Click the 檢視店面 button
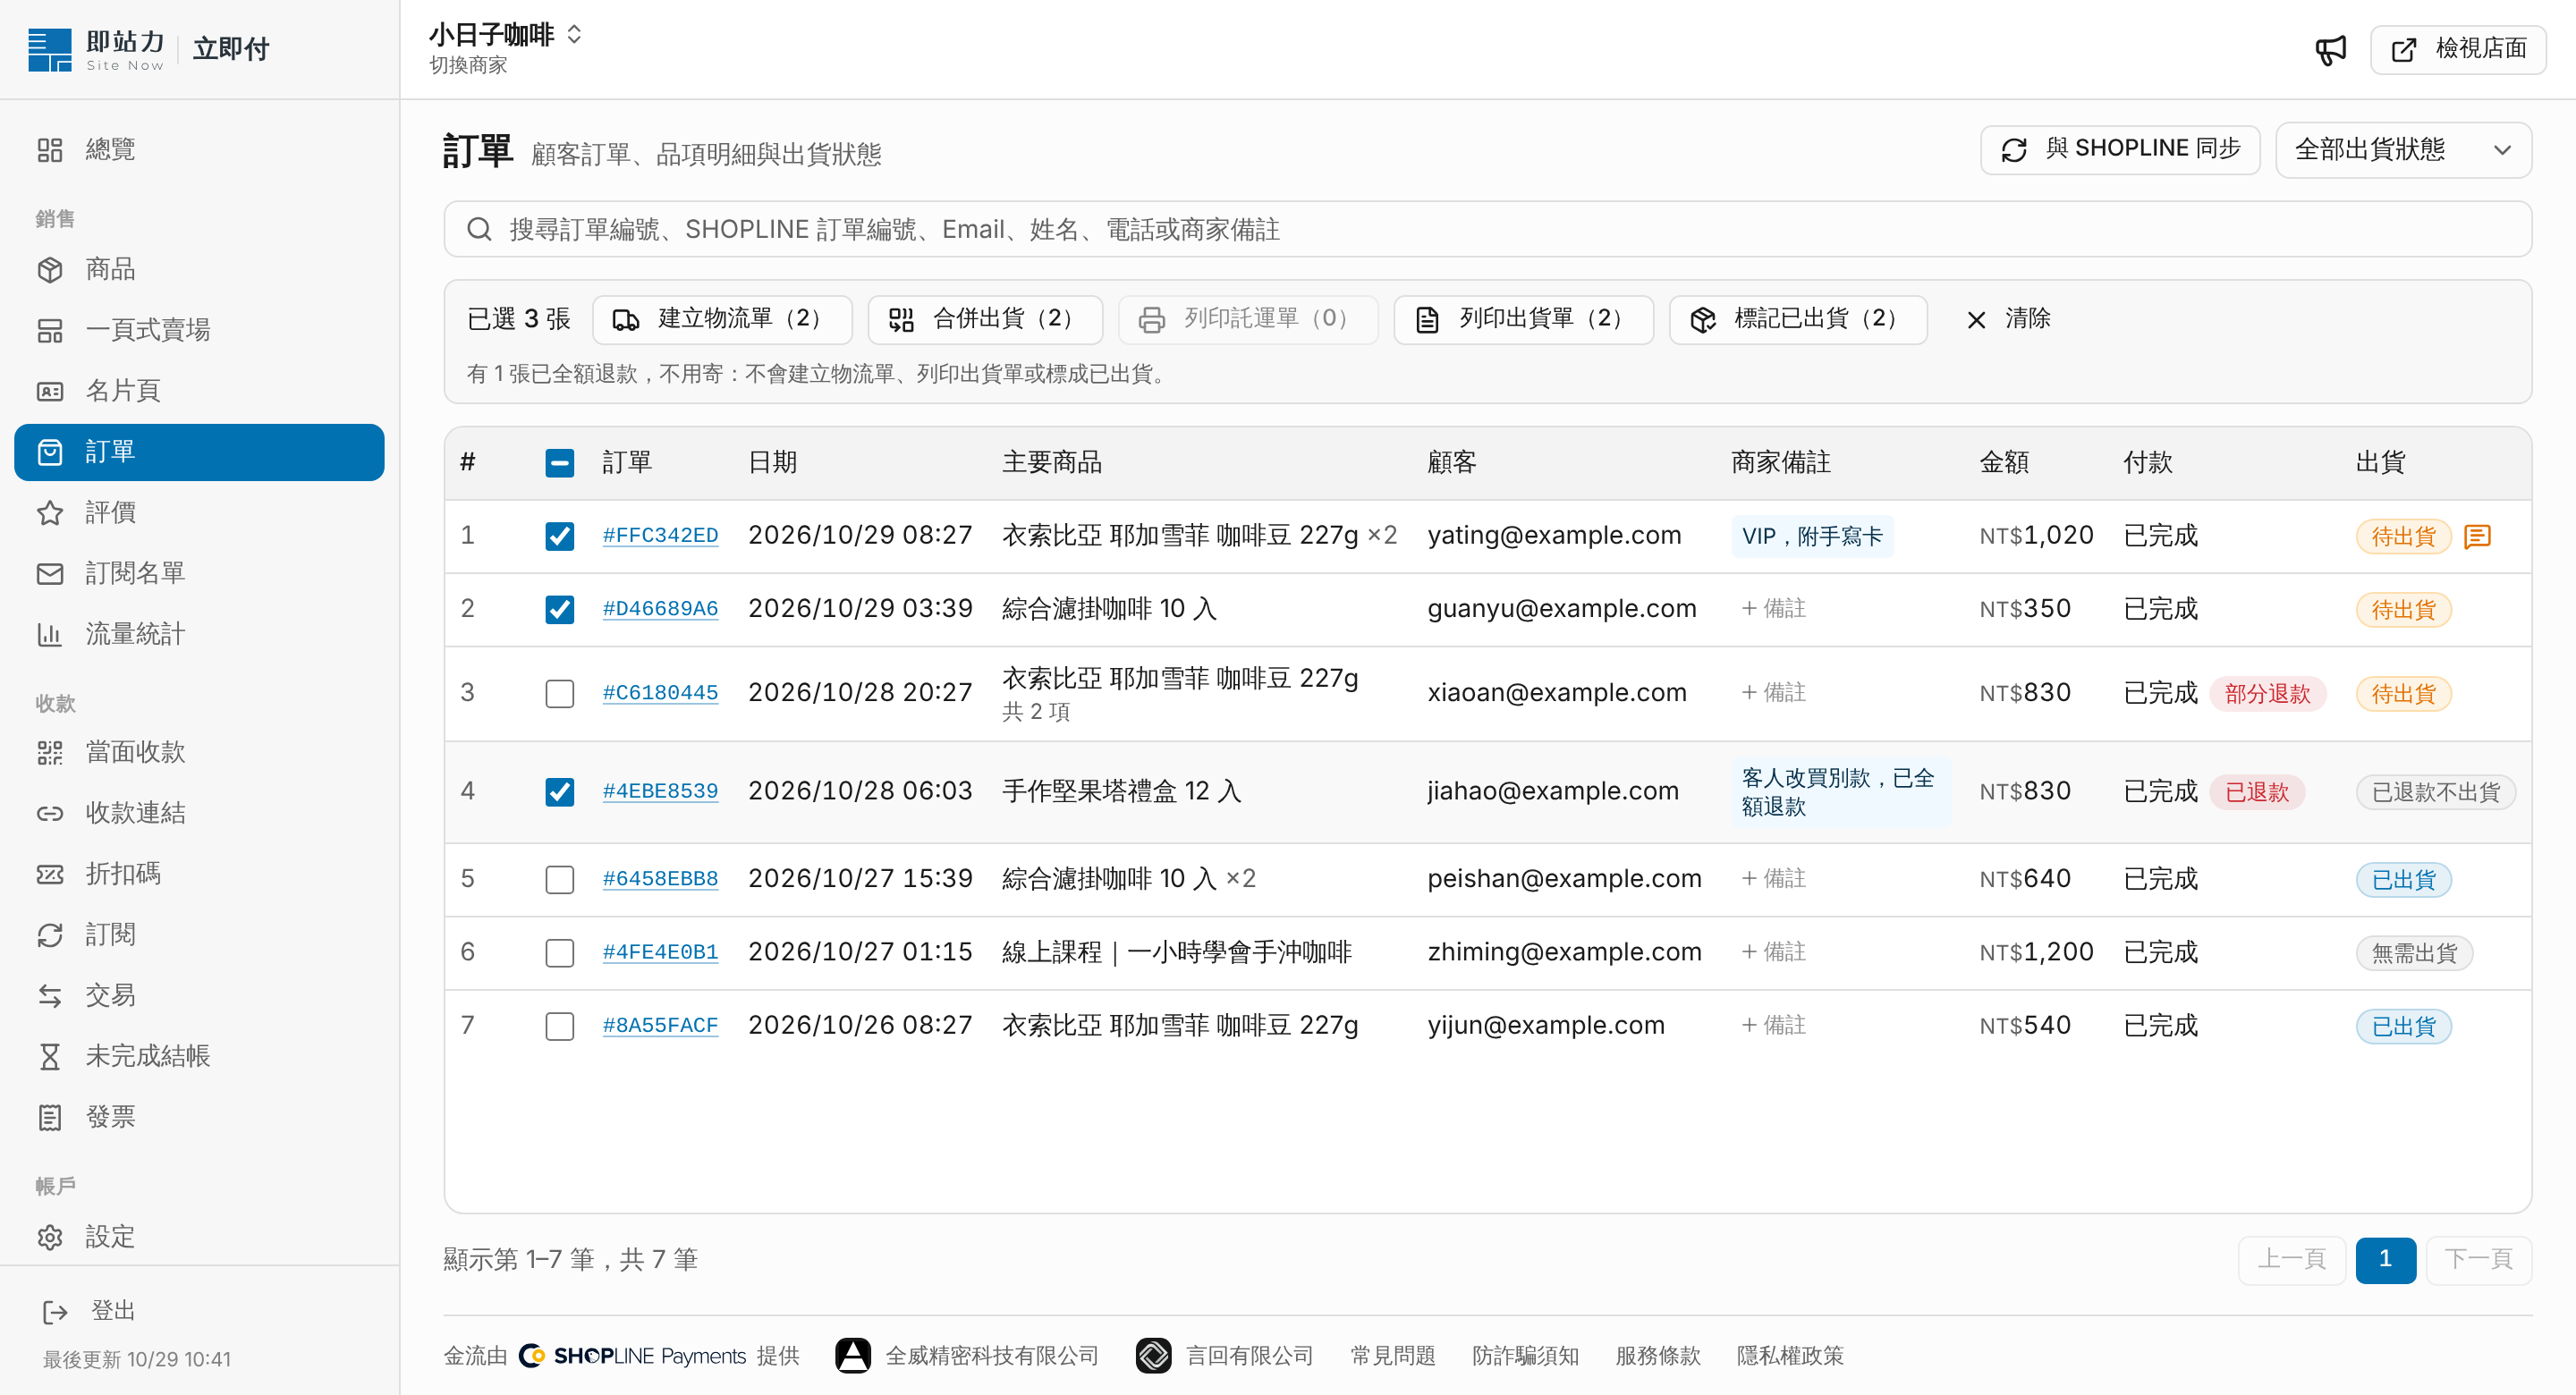The width and height of the screenshot is (2576, 1395). (2457, 49)
